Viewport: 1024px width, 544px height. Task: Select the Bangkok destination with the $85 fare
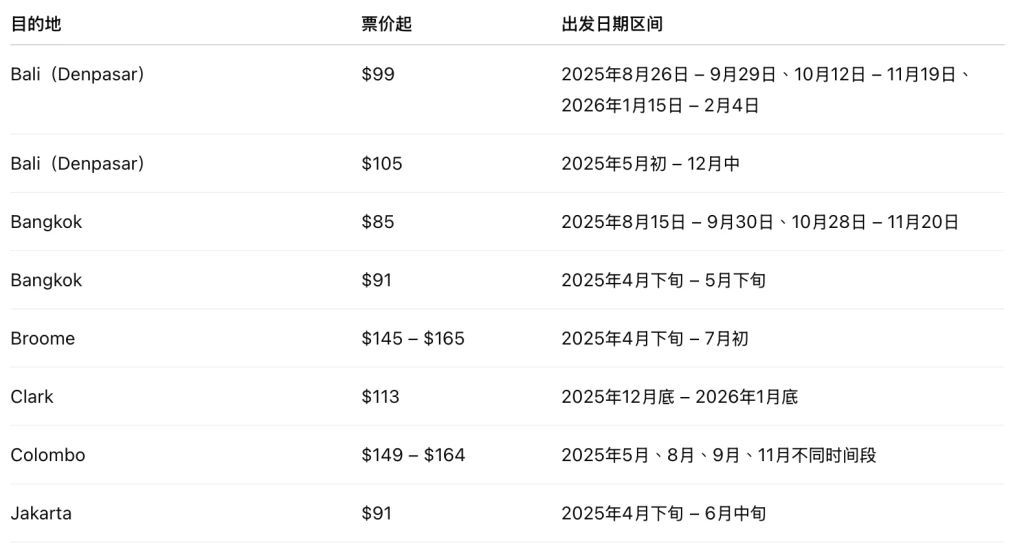point(46,222)
